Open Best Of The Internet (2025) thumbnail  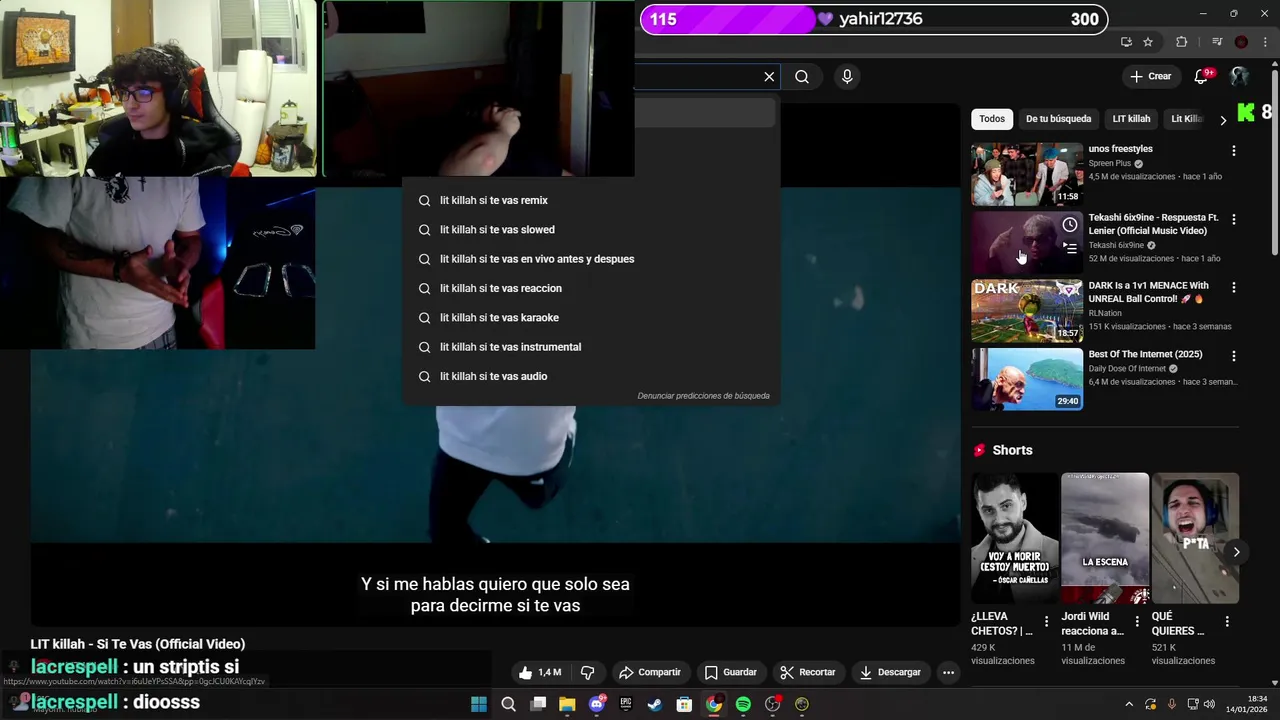pyautogui.click(x=1027, y=379)
